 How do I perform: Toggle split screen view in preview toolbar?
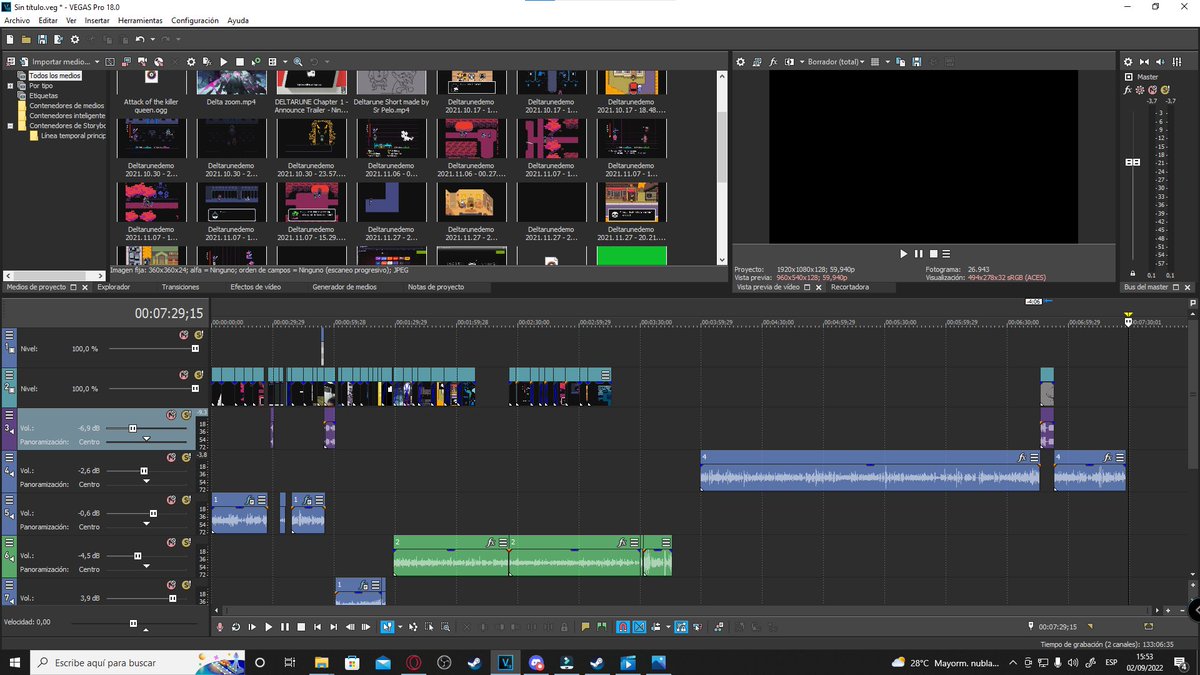789,62
